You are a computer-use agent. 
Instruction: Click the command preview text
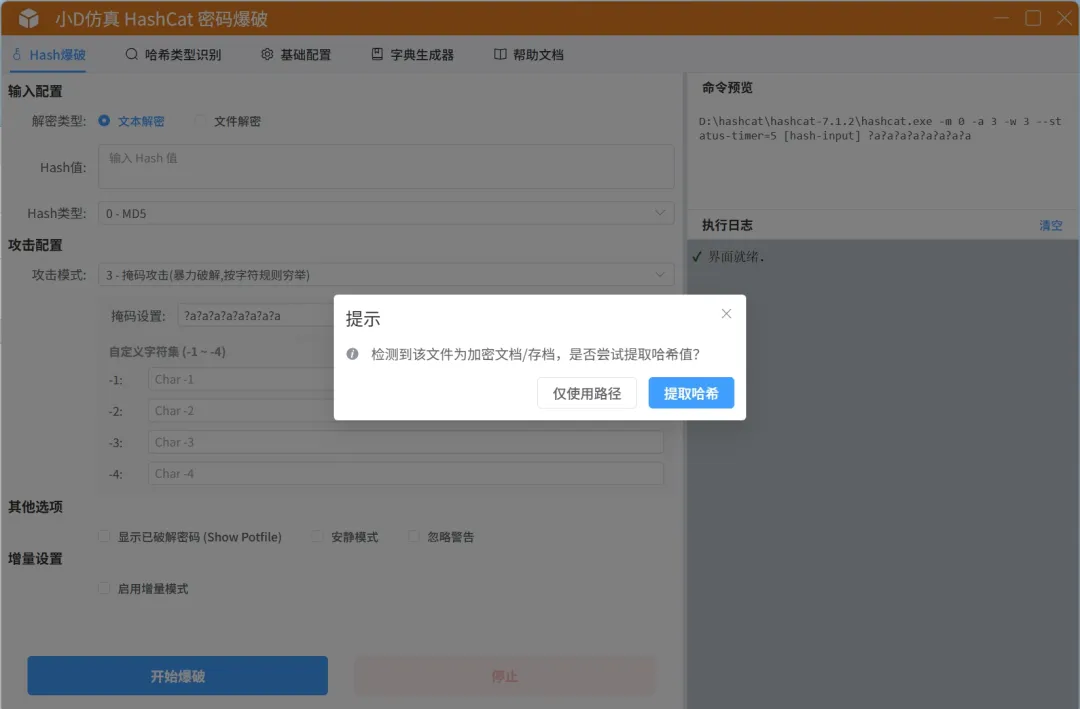tap(880, 128)
